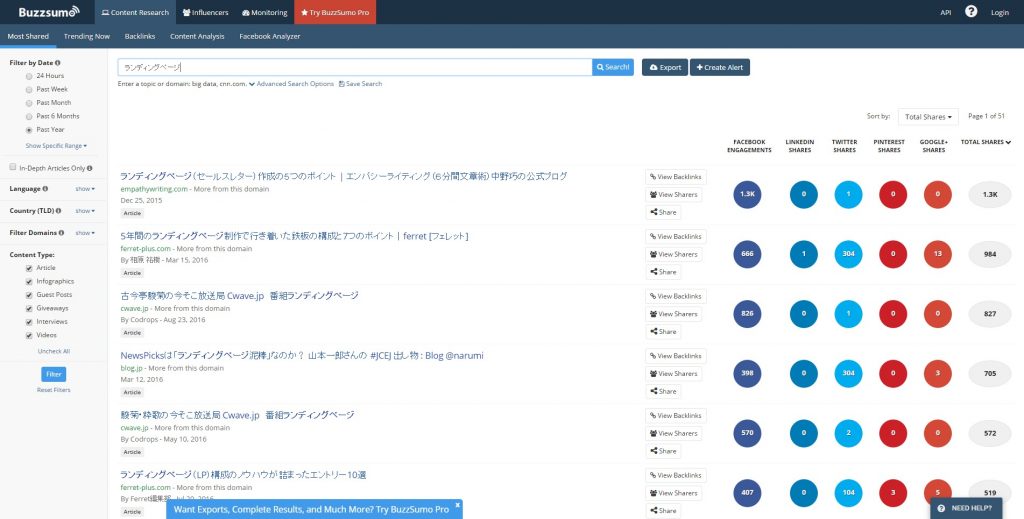This screenshot has width=1024, height=519.
Task: Click Facebook engagements circle showing 570
Action: (x=747, y=433)
